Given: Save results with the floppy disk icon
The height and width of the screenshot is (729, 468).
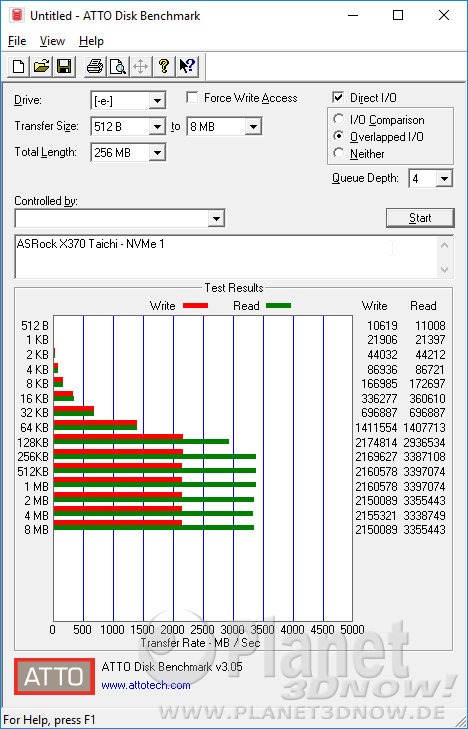Looking at the screenshot, I should (x=64, y=66).
